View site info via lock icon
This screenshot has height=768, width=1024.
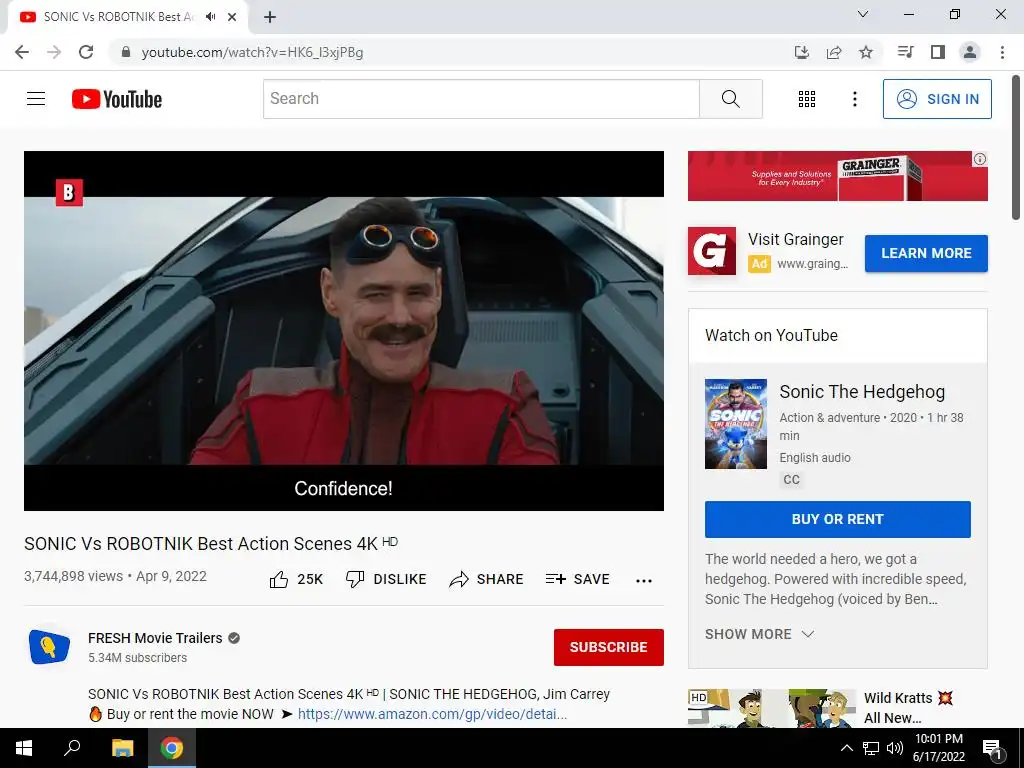coord(126,52)
